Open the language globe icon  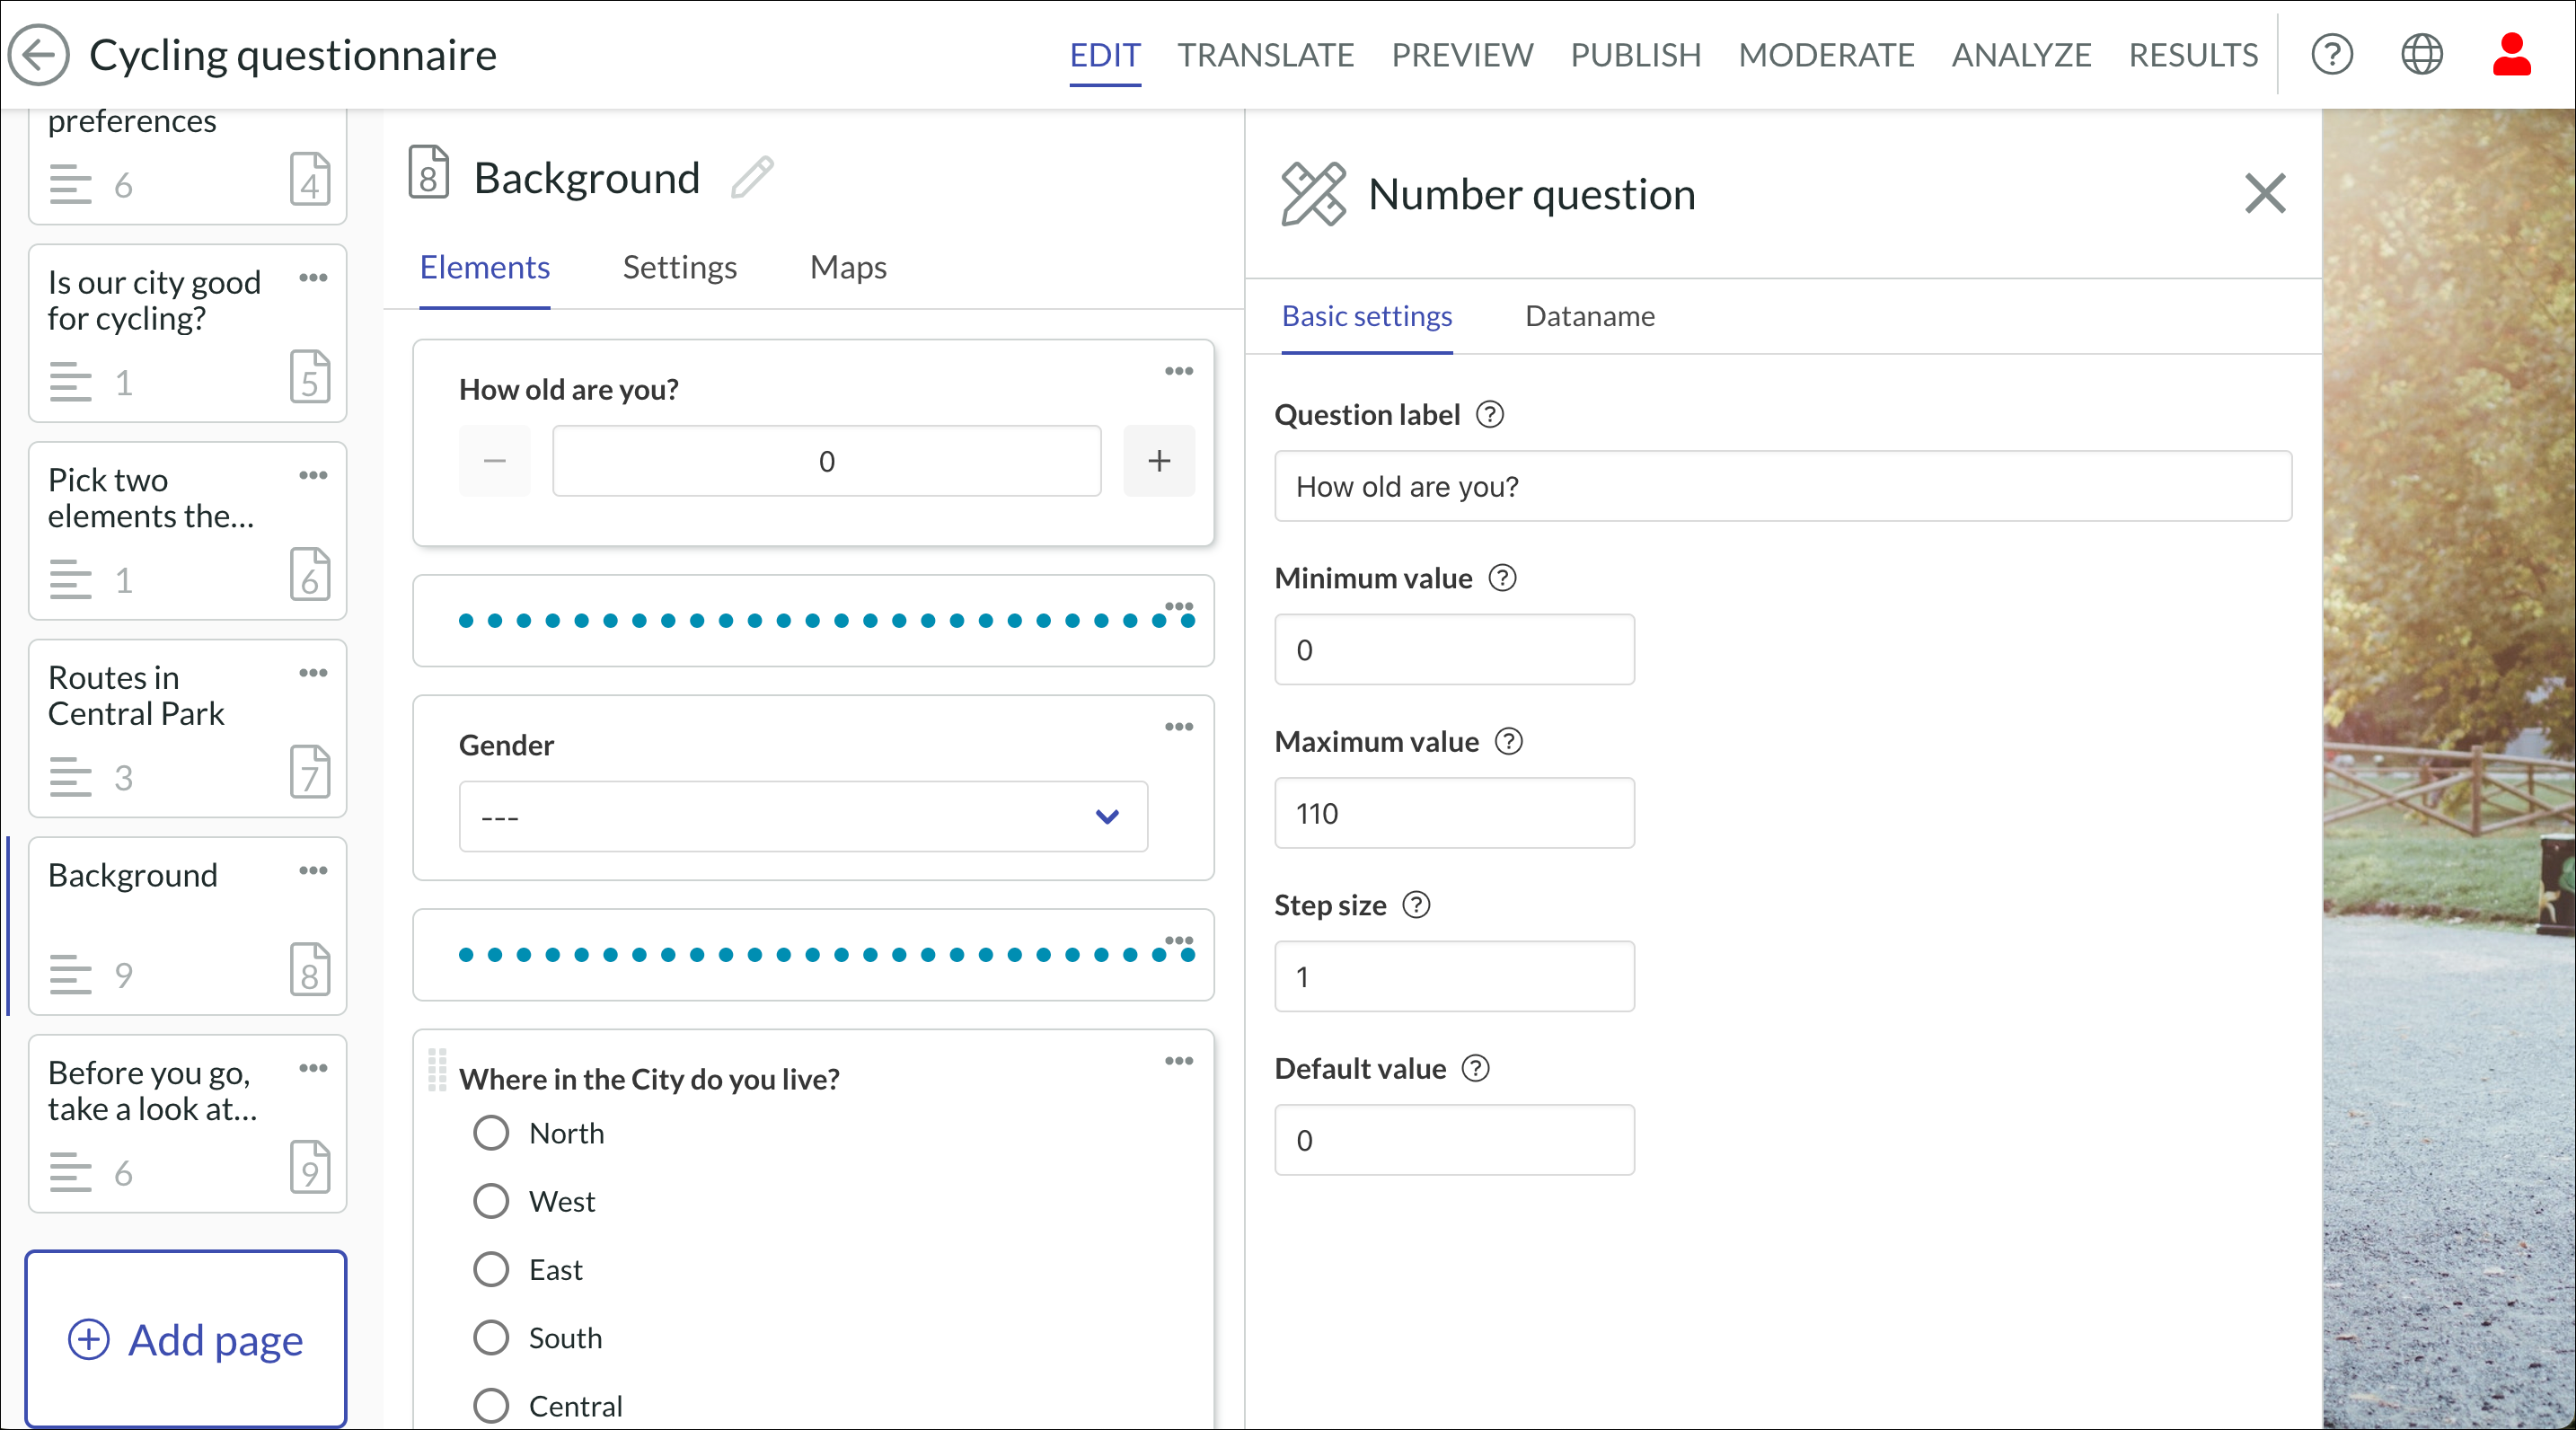pyautogui.click(x=2422, y=54)
